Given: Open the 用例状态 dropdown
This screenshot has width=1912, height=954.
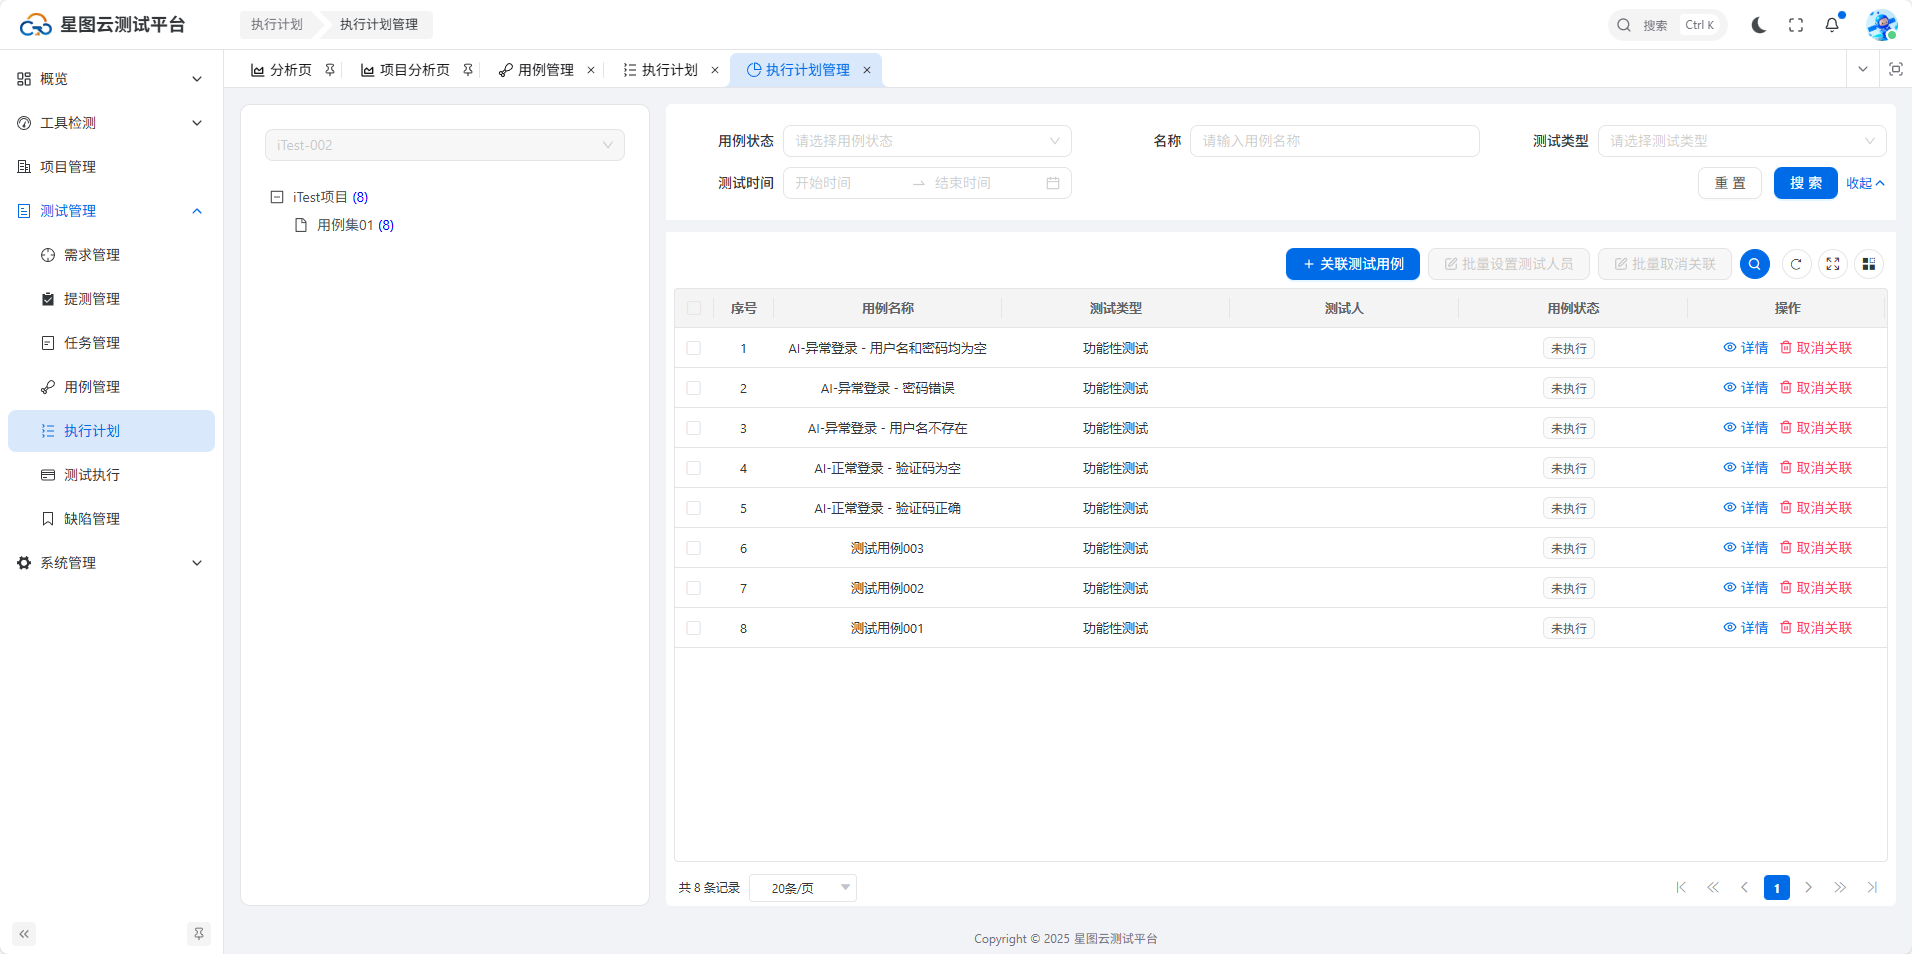Looking at the screenshot, I should pos(926,141).
